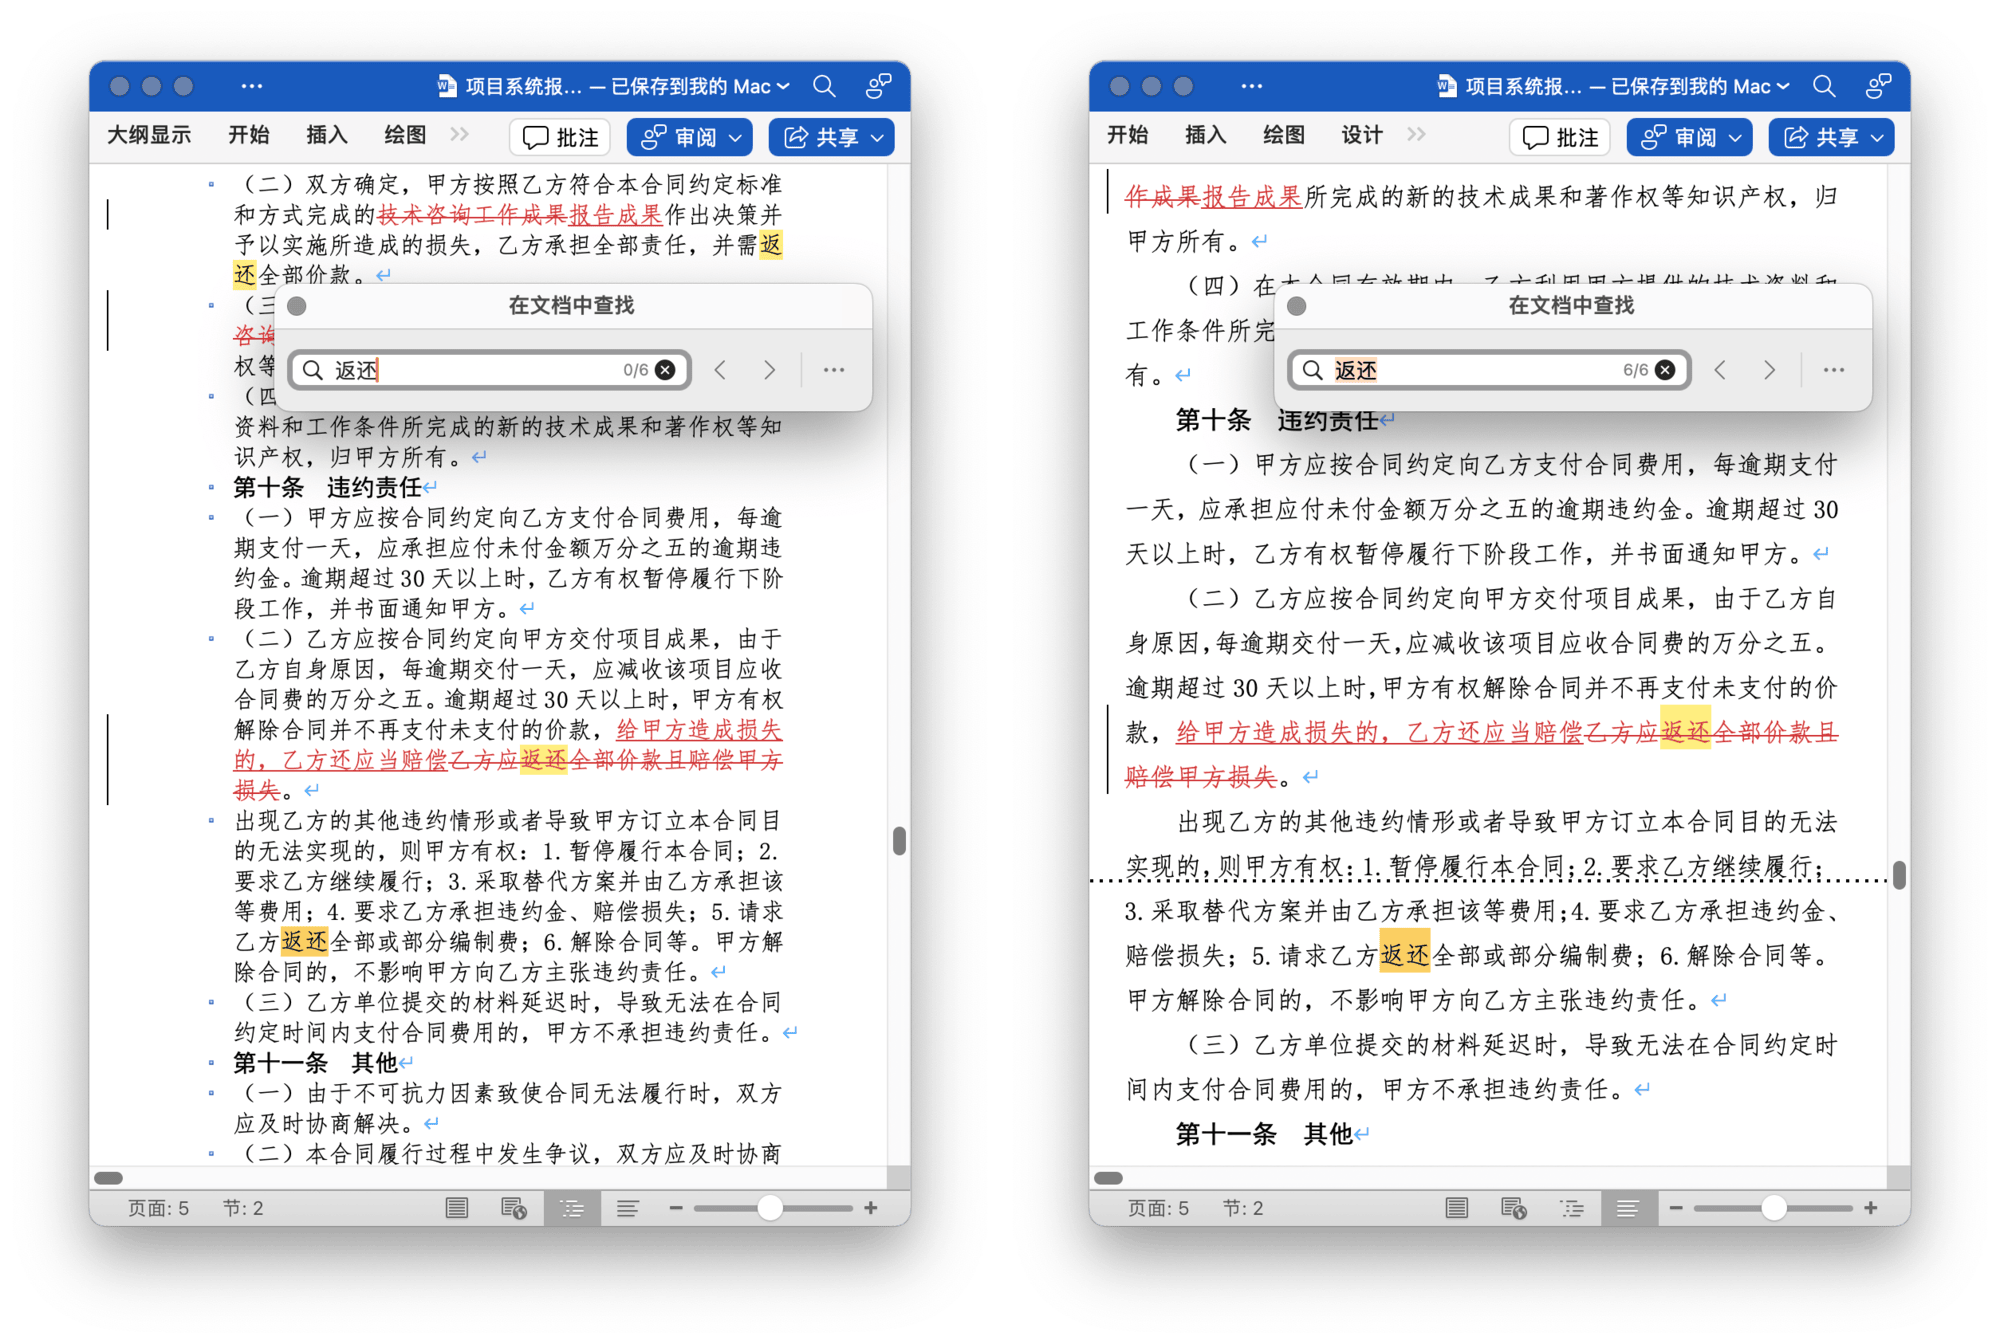
Task: Open the 开始 tab in the right window
Action: (x=1127, y=135)
